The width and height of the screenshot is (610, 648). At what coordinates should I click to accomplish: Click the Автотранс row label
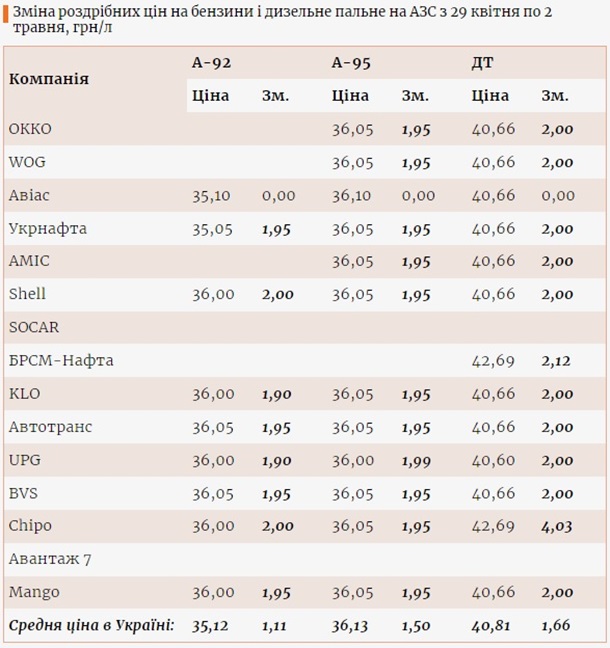click(50, 427)
